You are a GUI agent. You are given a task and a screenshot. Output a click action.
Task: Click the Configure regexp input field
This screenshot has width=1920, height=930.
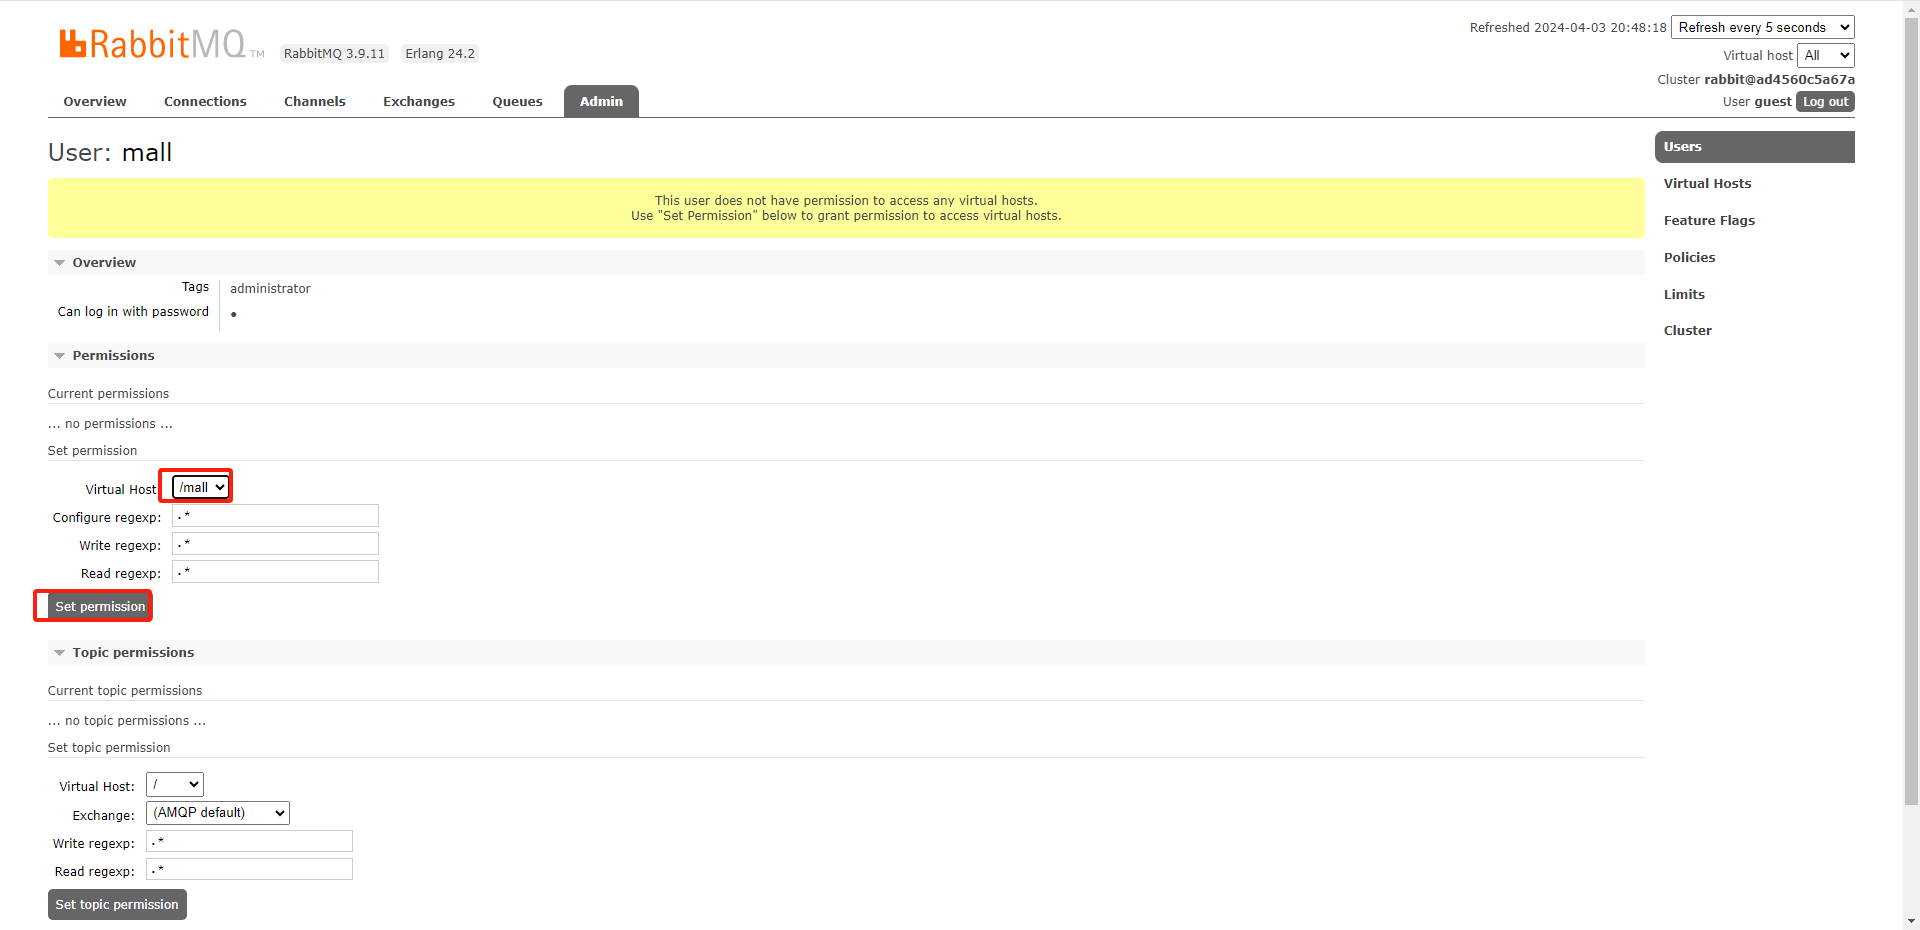tap(275, 516)
